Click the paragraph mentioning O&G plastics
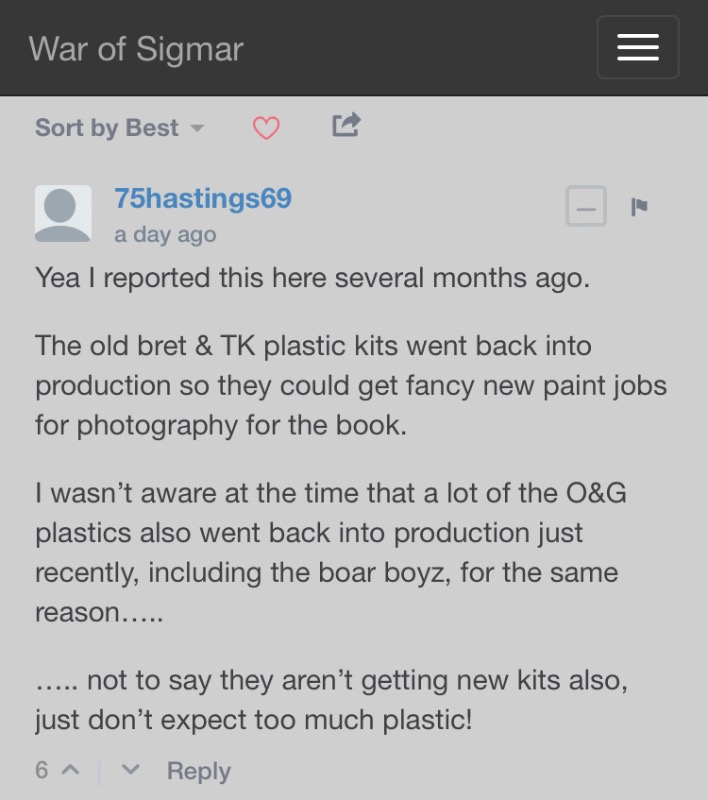Image resolution: width=708 pixels, height=800 pixels. (331, 552)
